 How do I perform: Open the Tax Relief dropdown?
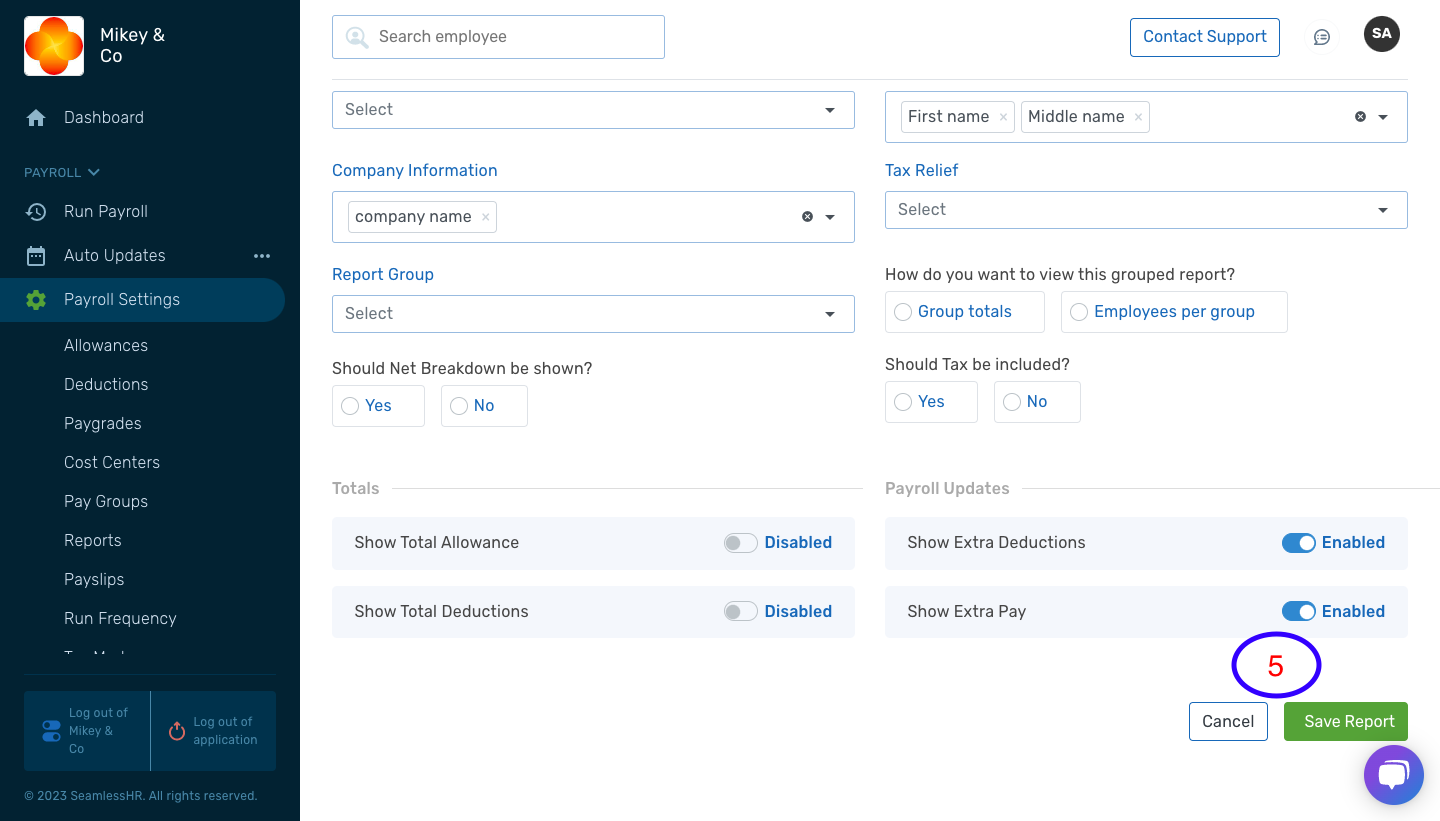click(1146, 209)
